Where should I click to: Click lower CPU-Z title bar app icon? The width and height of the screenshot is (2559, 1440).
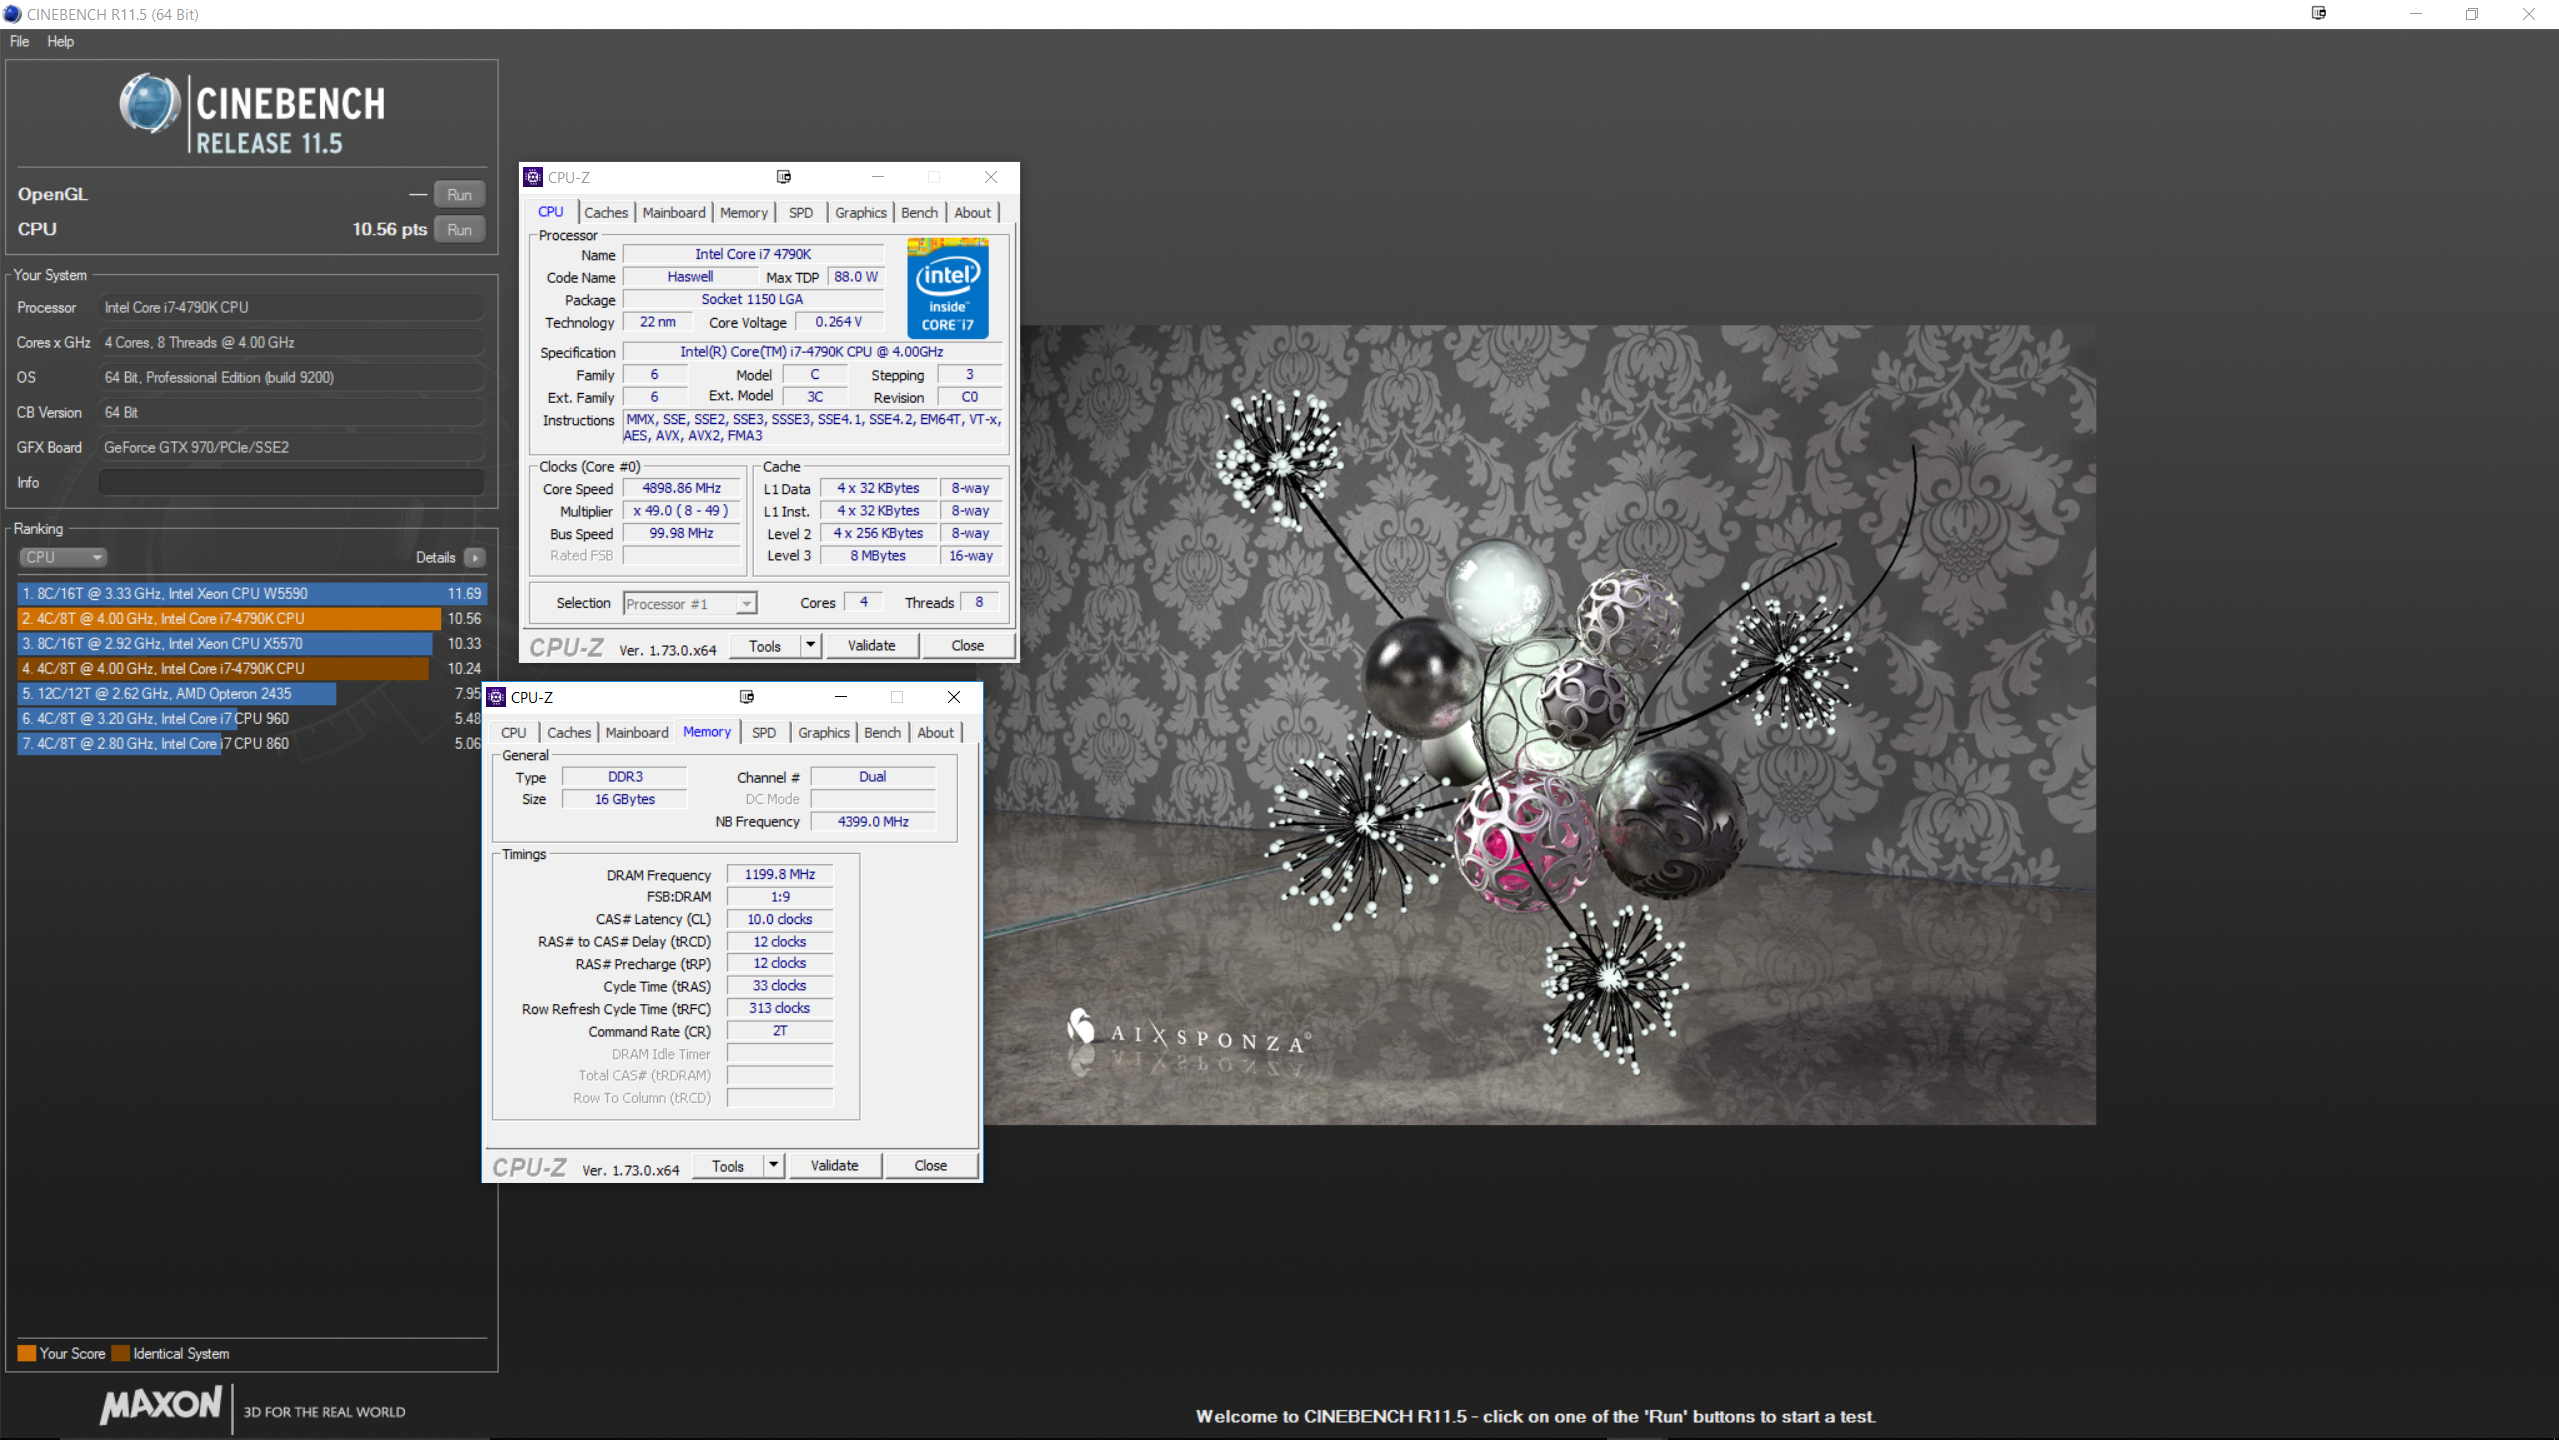pyautogui.click(x=496, y=697)
